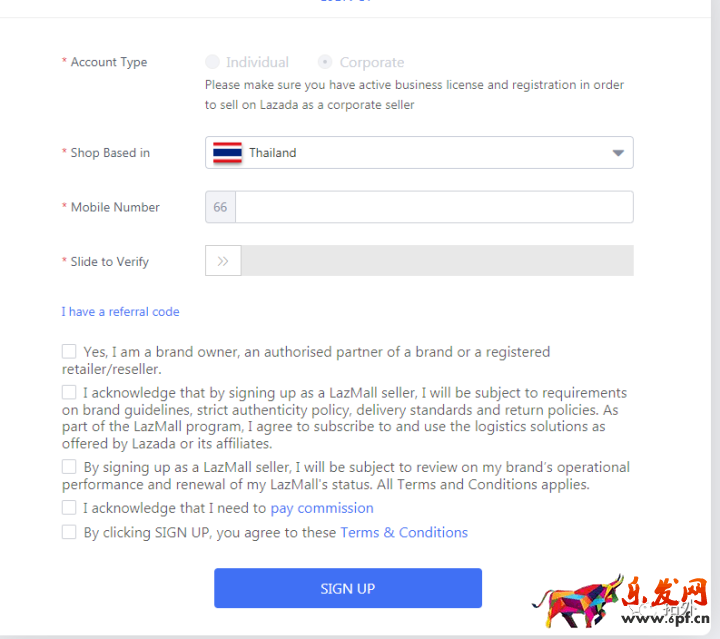
Task: Click the 66 country code prefix
Action: click(x=220, y=207)
